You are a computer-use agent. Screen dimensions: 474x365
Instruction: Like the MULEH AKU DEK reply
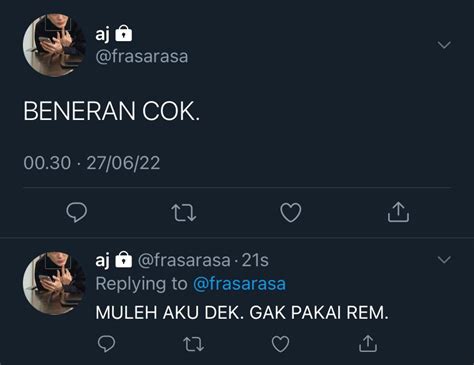(280, 344)
